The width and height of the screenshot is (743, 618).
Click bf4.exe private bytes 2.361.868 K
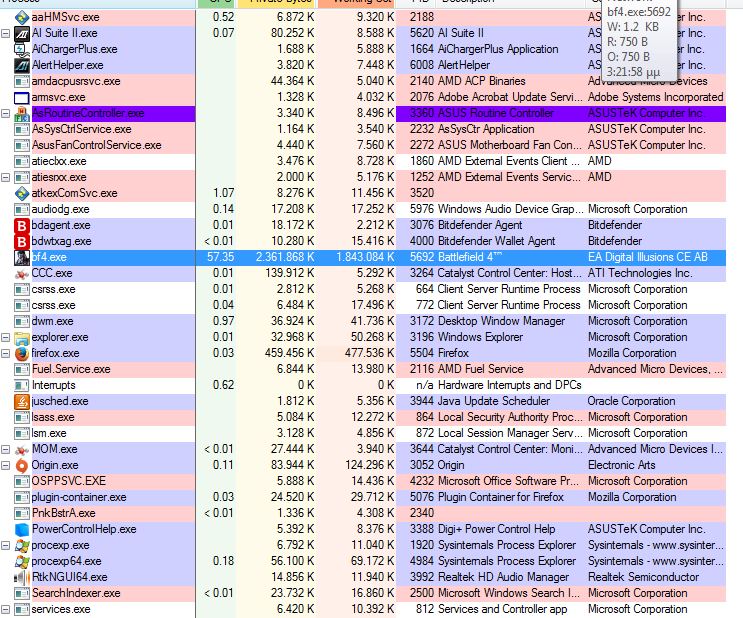click(x=285, y=257)
